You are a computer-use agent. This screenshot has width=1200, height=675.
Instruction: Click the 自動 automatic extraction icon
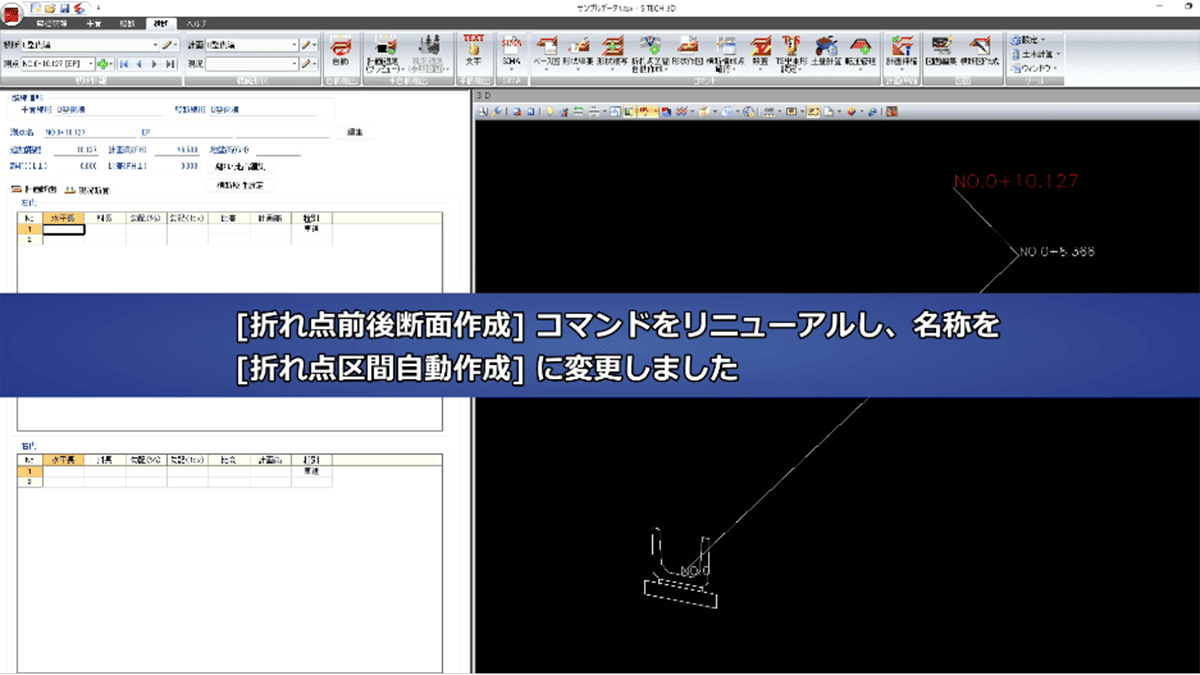click(340, 52)
